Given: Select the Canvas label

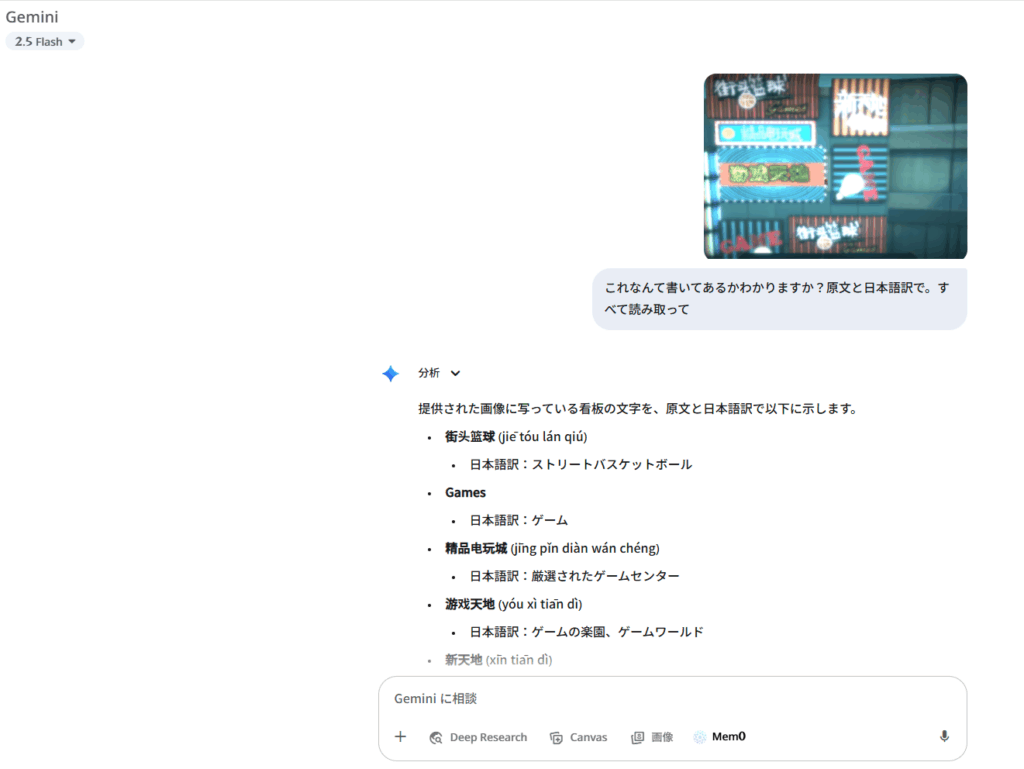Looking at the screenshot, I should (x=588, y=737).
